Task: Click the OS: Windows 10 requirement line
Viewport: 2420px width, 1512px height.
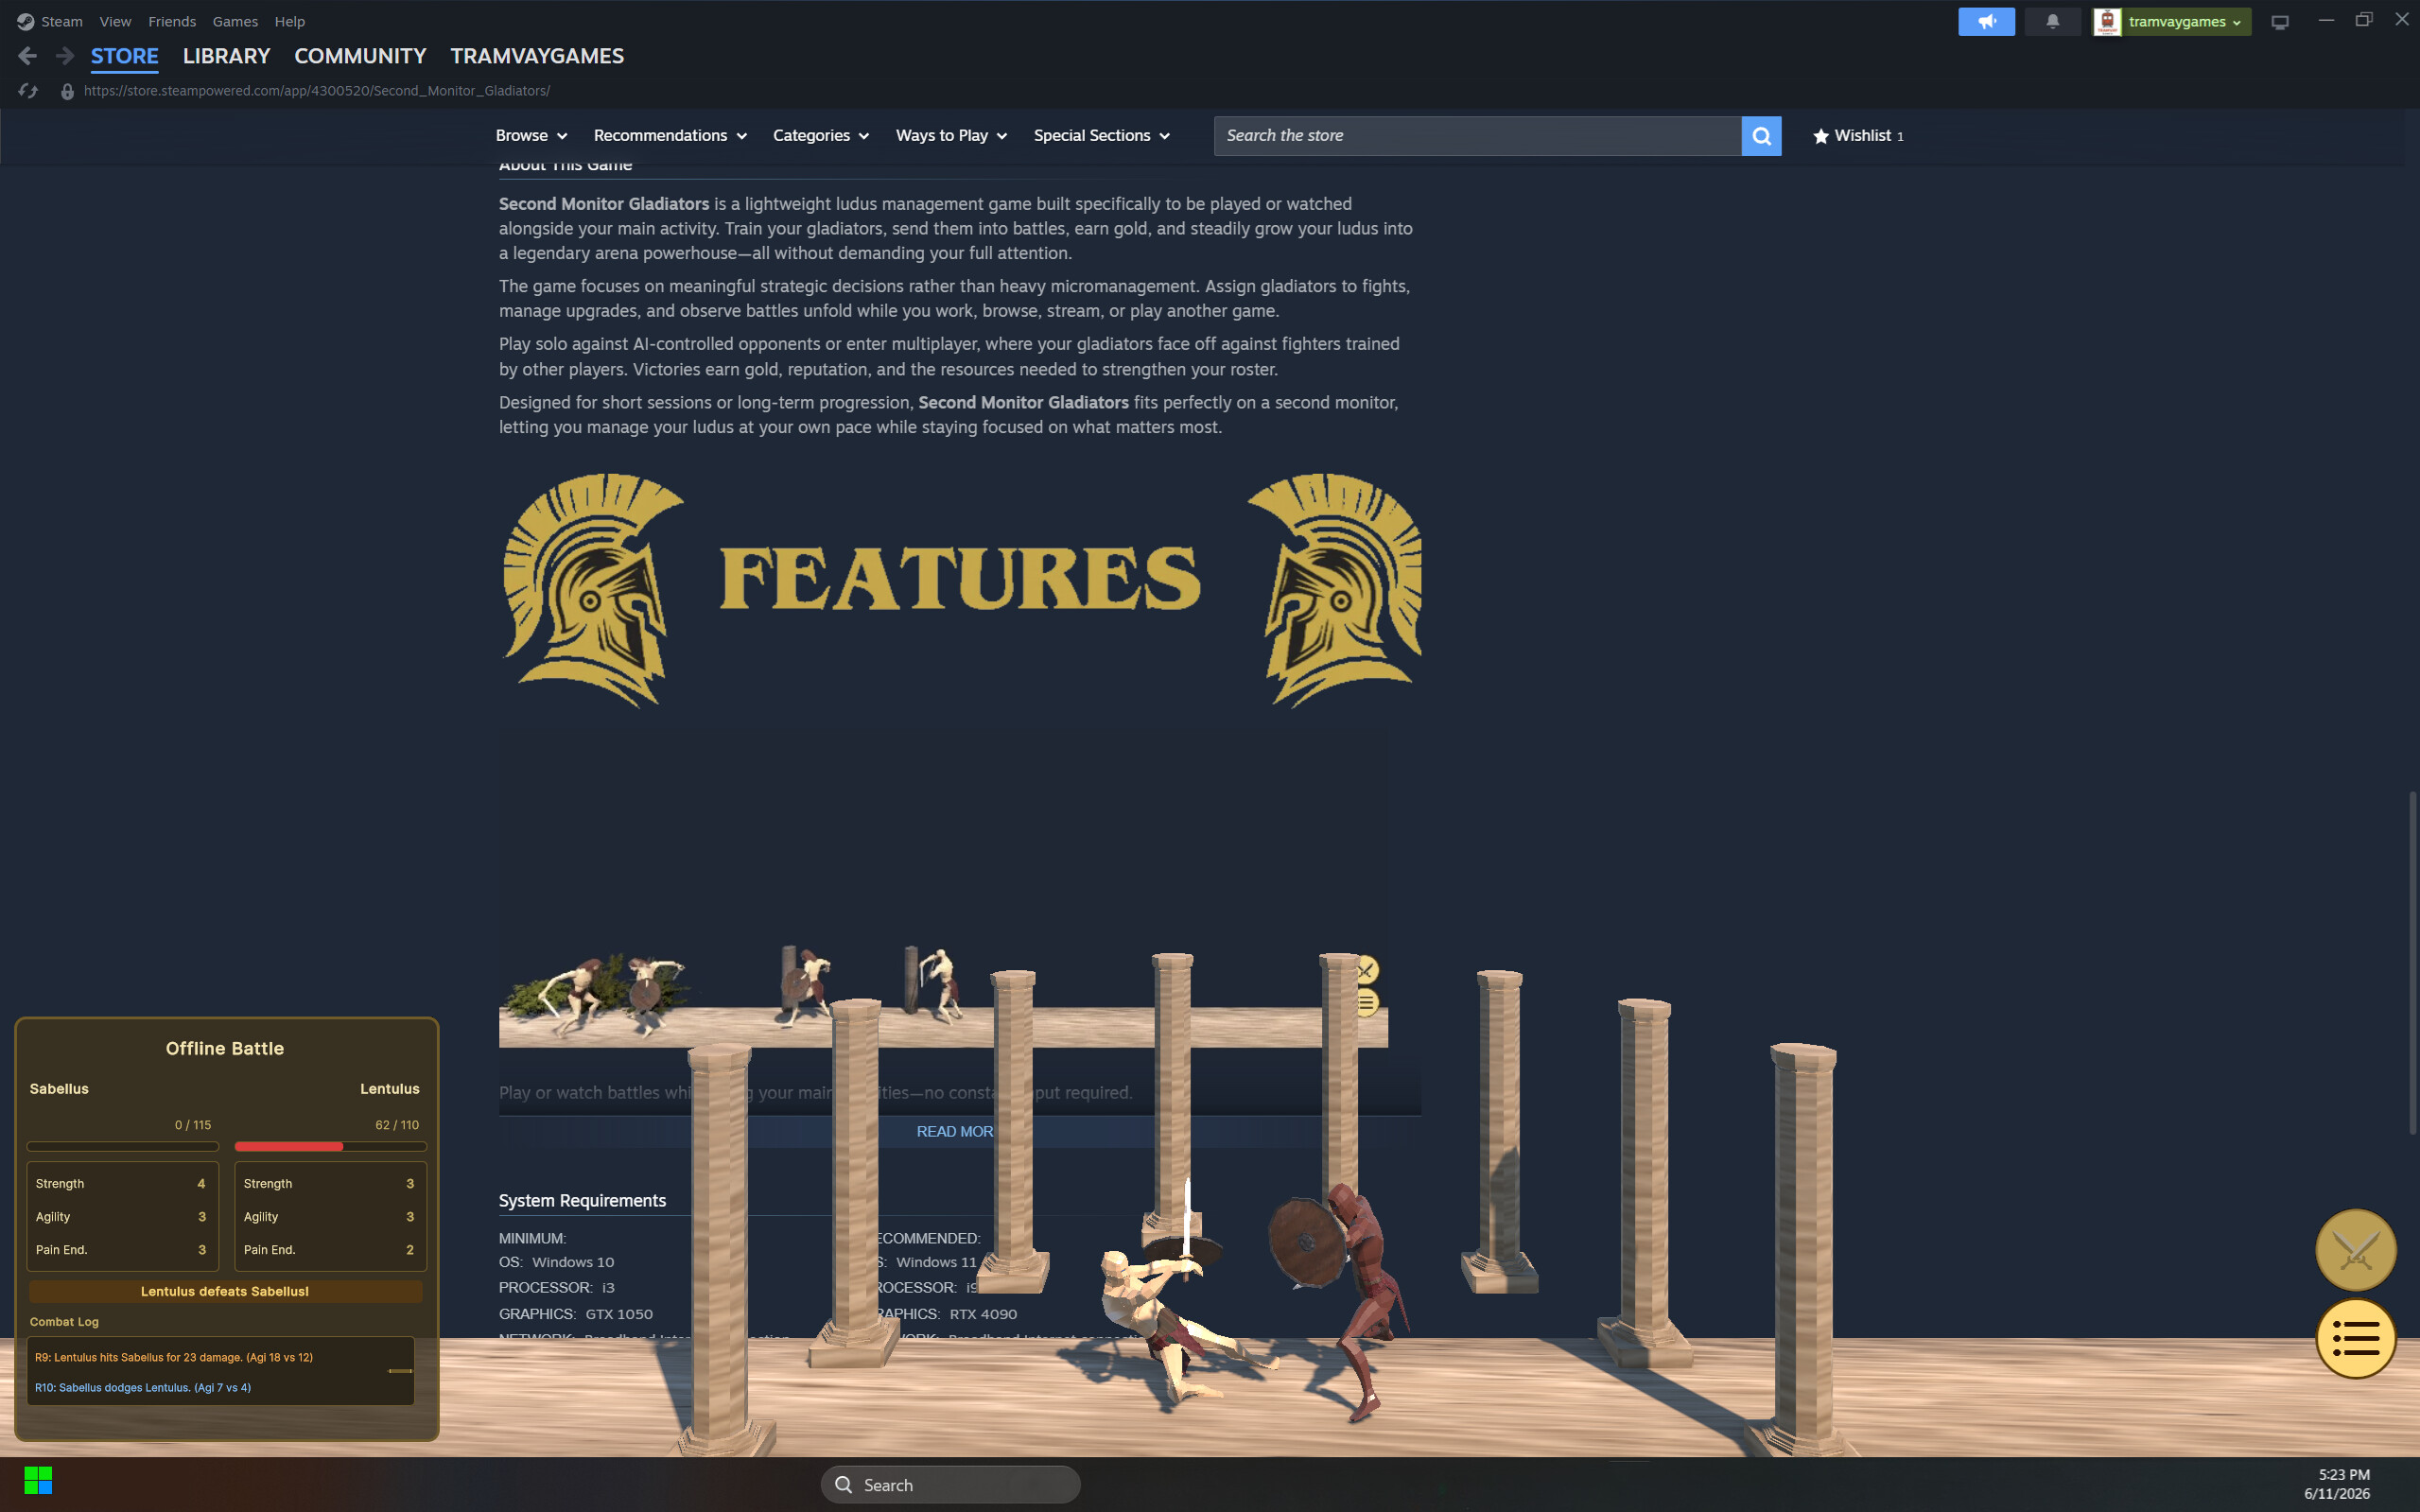Action: [557, 1262]
